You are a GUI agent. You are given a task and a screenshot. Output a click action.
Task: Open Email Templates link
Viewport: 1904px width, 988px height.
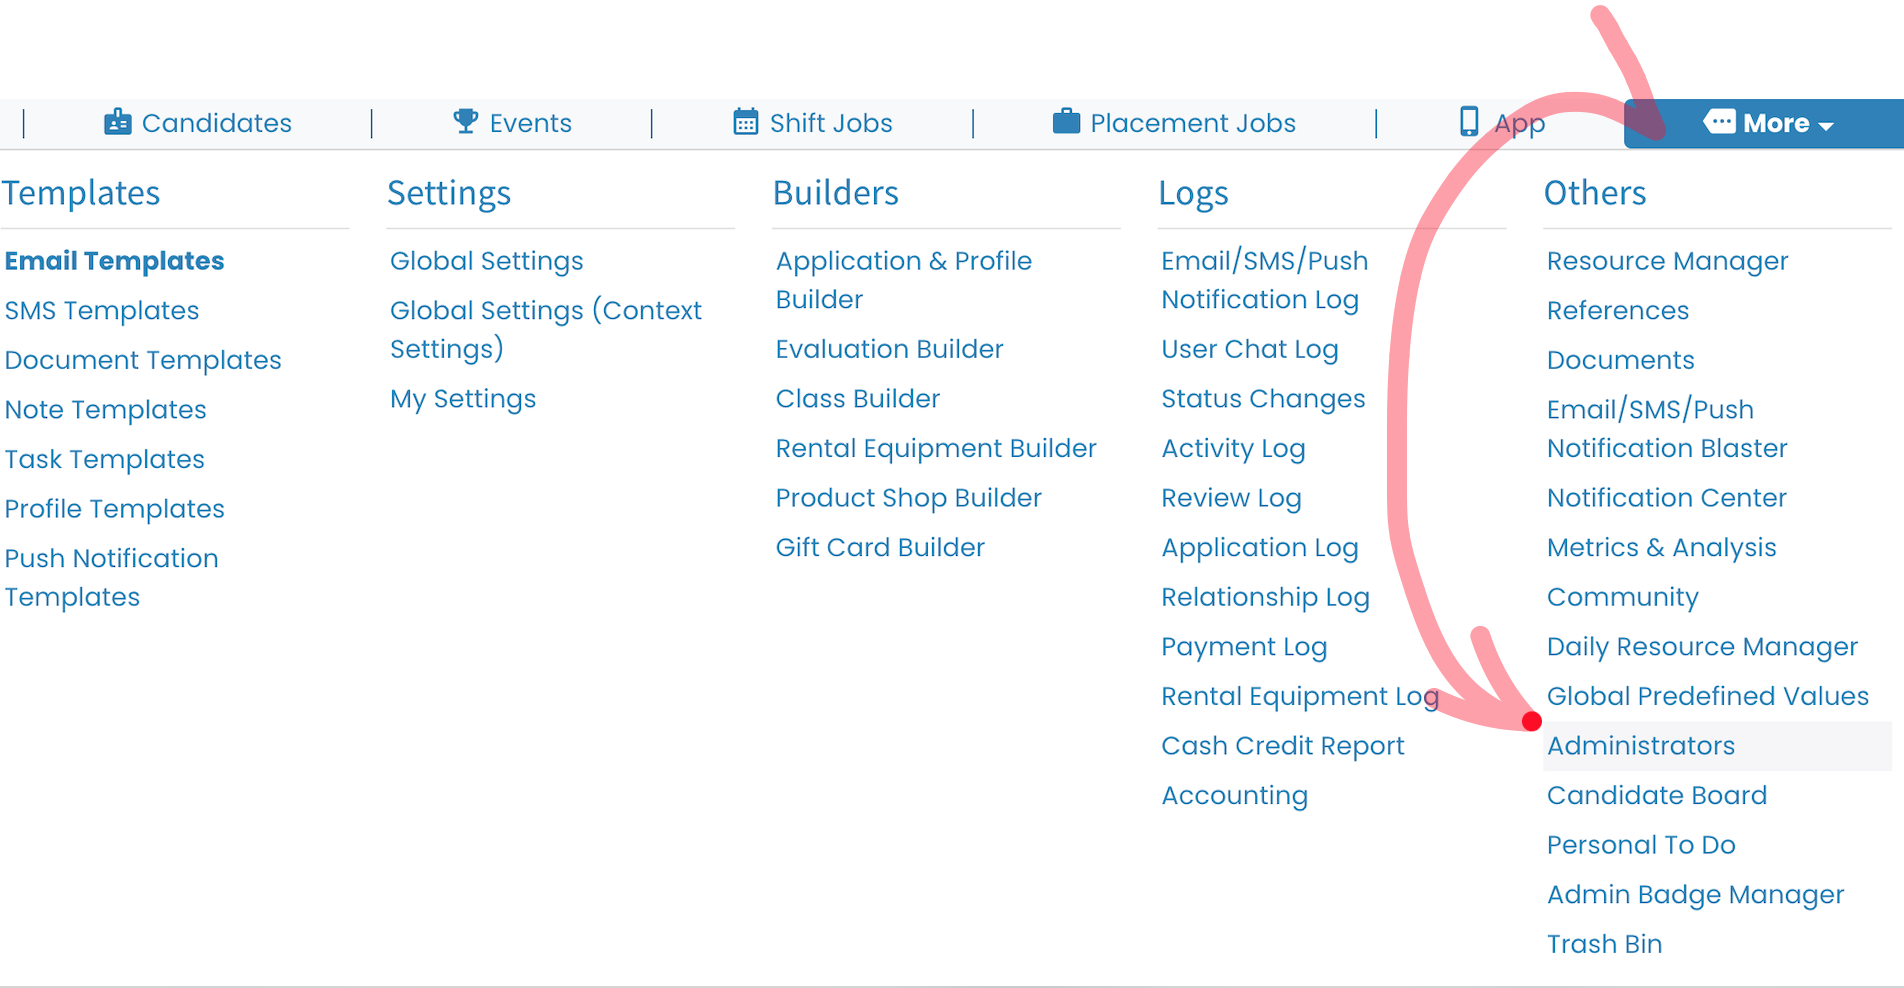point(114,261)
